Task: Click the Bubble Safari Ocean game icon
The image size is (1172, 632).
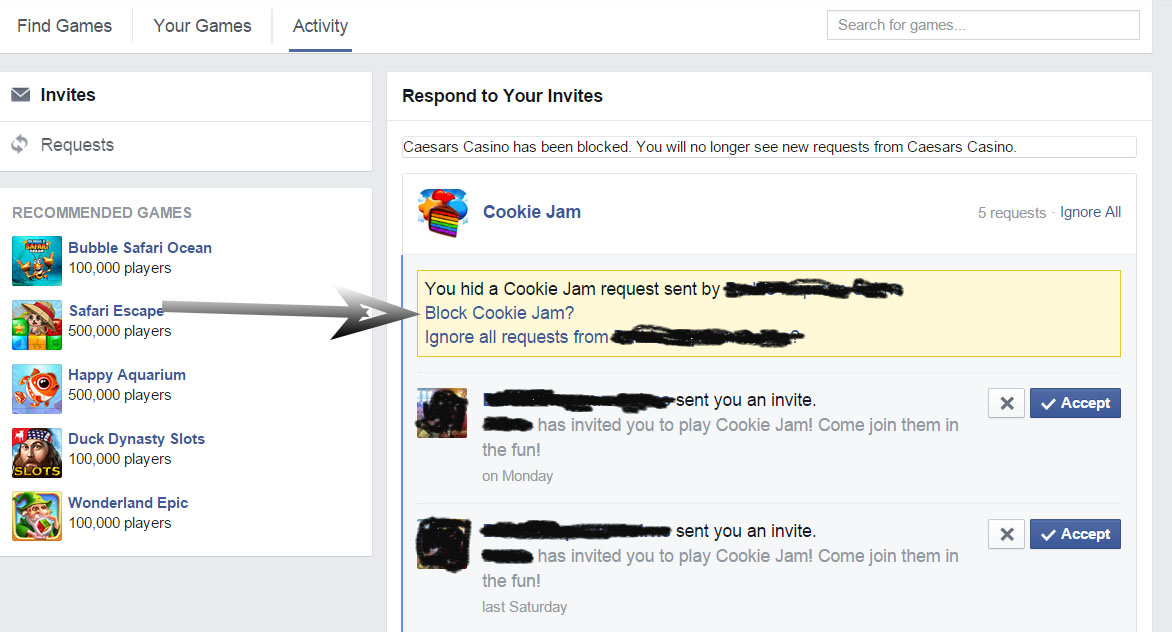Action: click(x=37, y=261)
